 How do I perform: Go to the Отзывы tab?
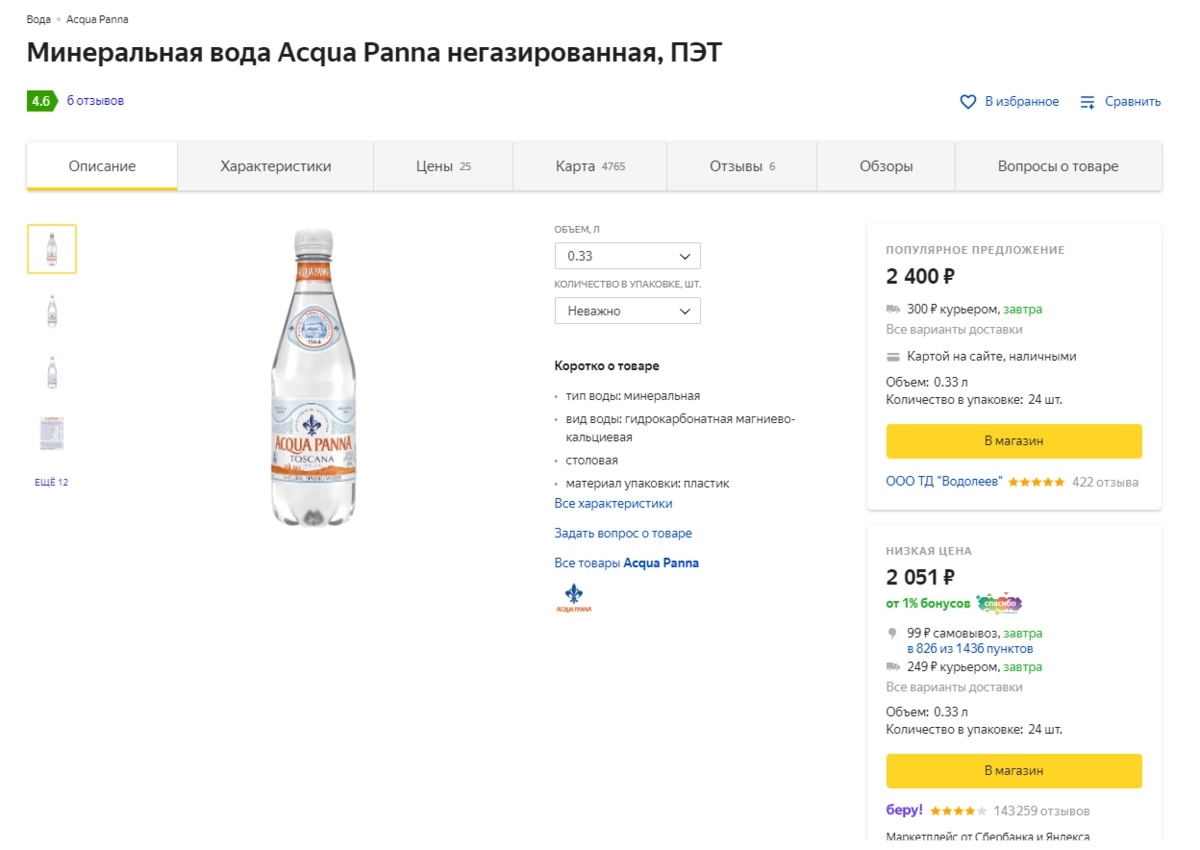click(x=741, y=166)
